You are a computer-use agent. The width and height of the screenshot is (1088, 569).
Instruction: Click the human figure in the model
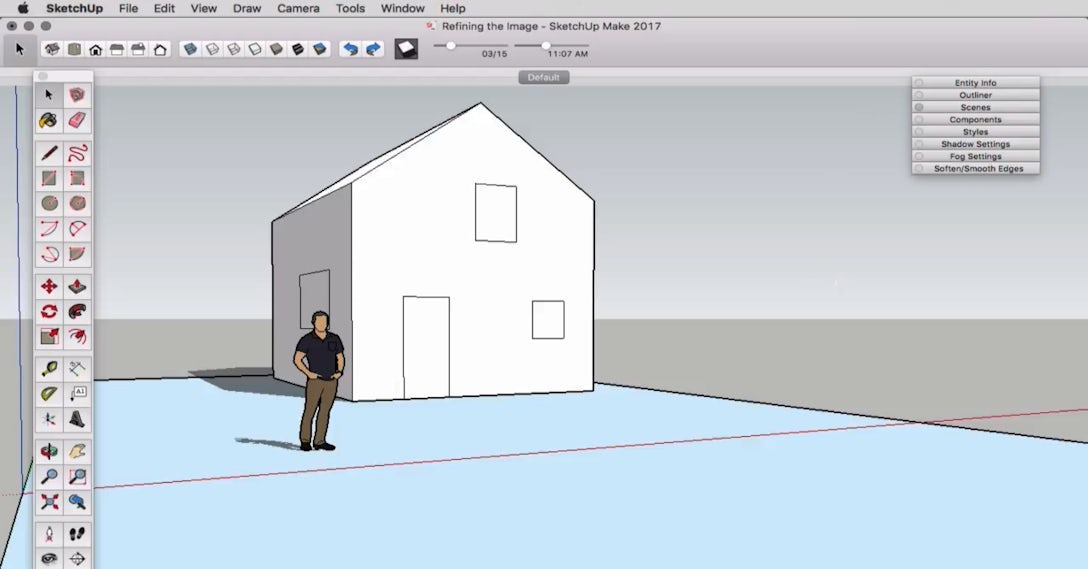click(319, 380)
